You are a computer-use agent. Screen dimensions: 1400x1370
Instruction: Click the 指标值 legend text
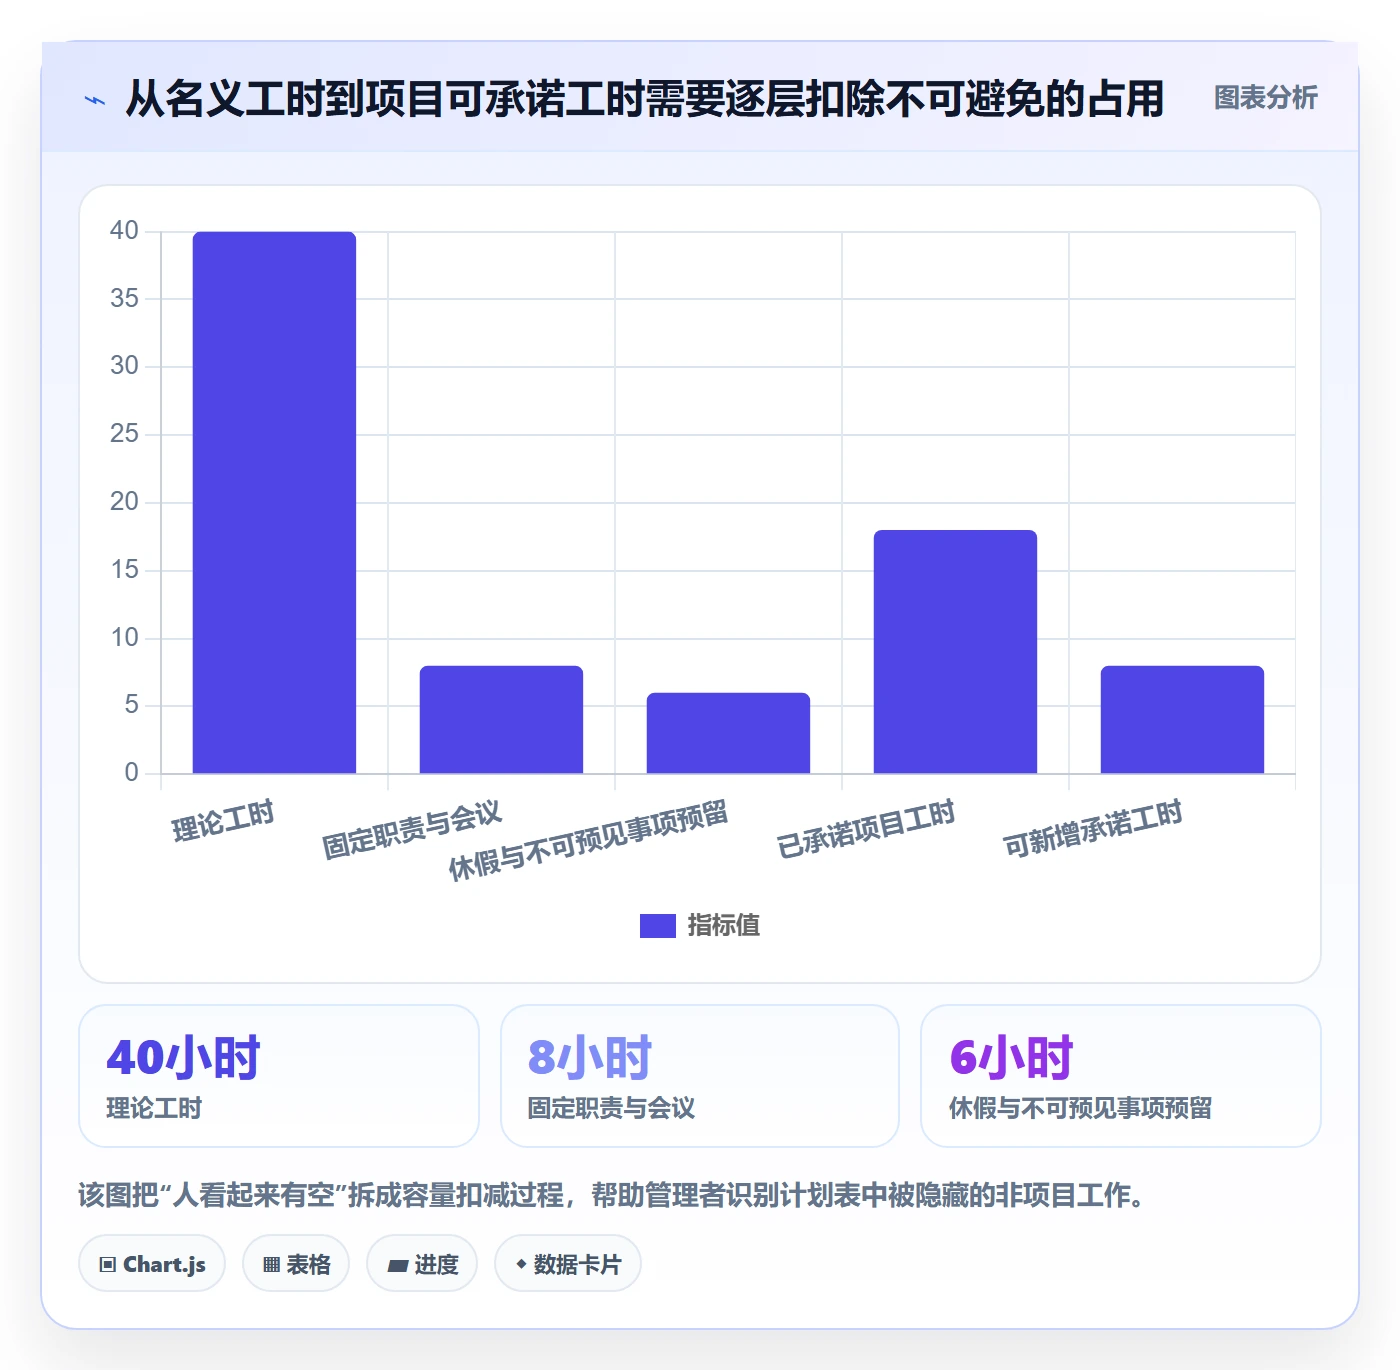pos(724,926)
